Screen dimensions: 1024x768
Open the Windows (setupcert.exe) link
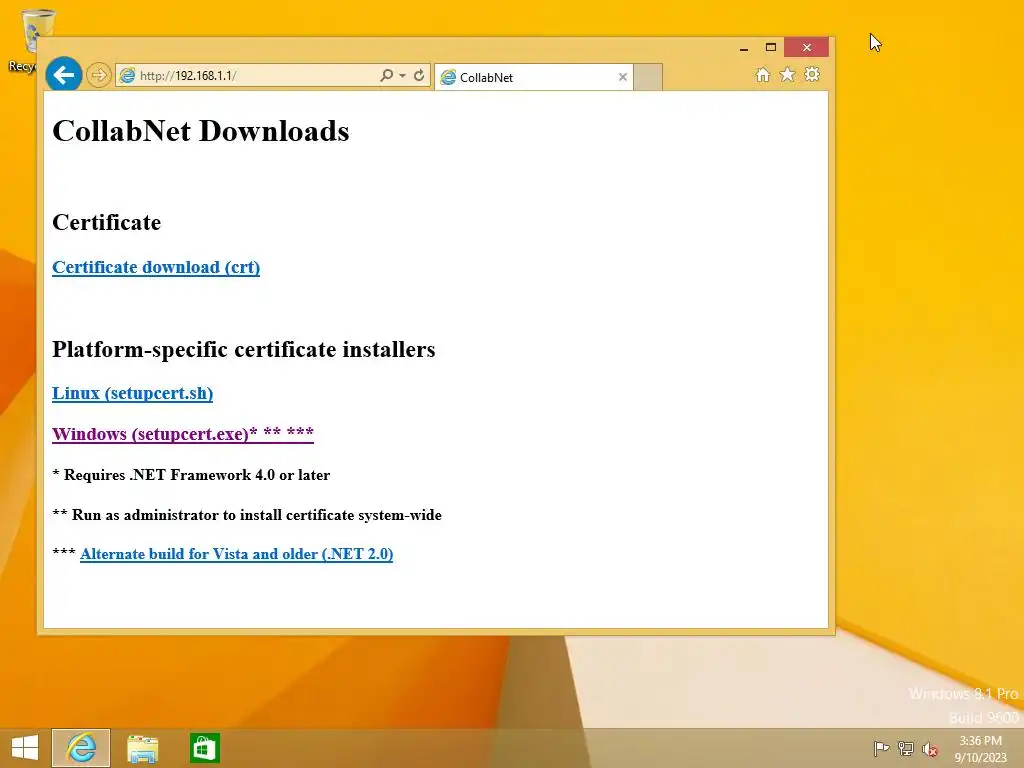pos(183,434)
